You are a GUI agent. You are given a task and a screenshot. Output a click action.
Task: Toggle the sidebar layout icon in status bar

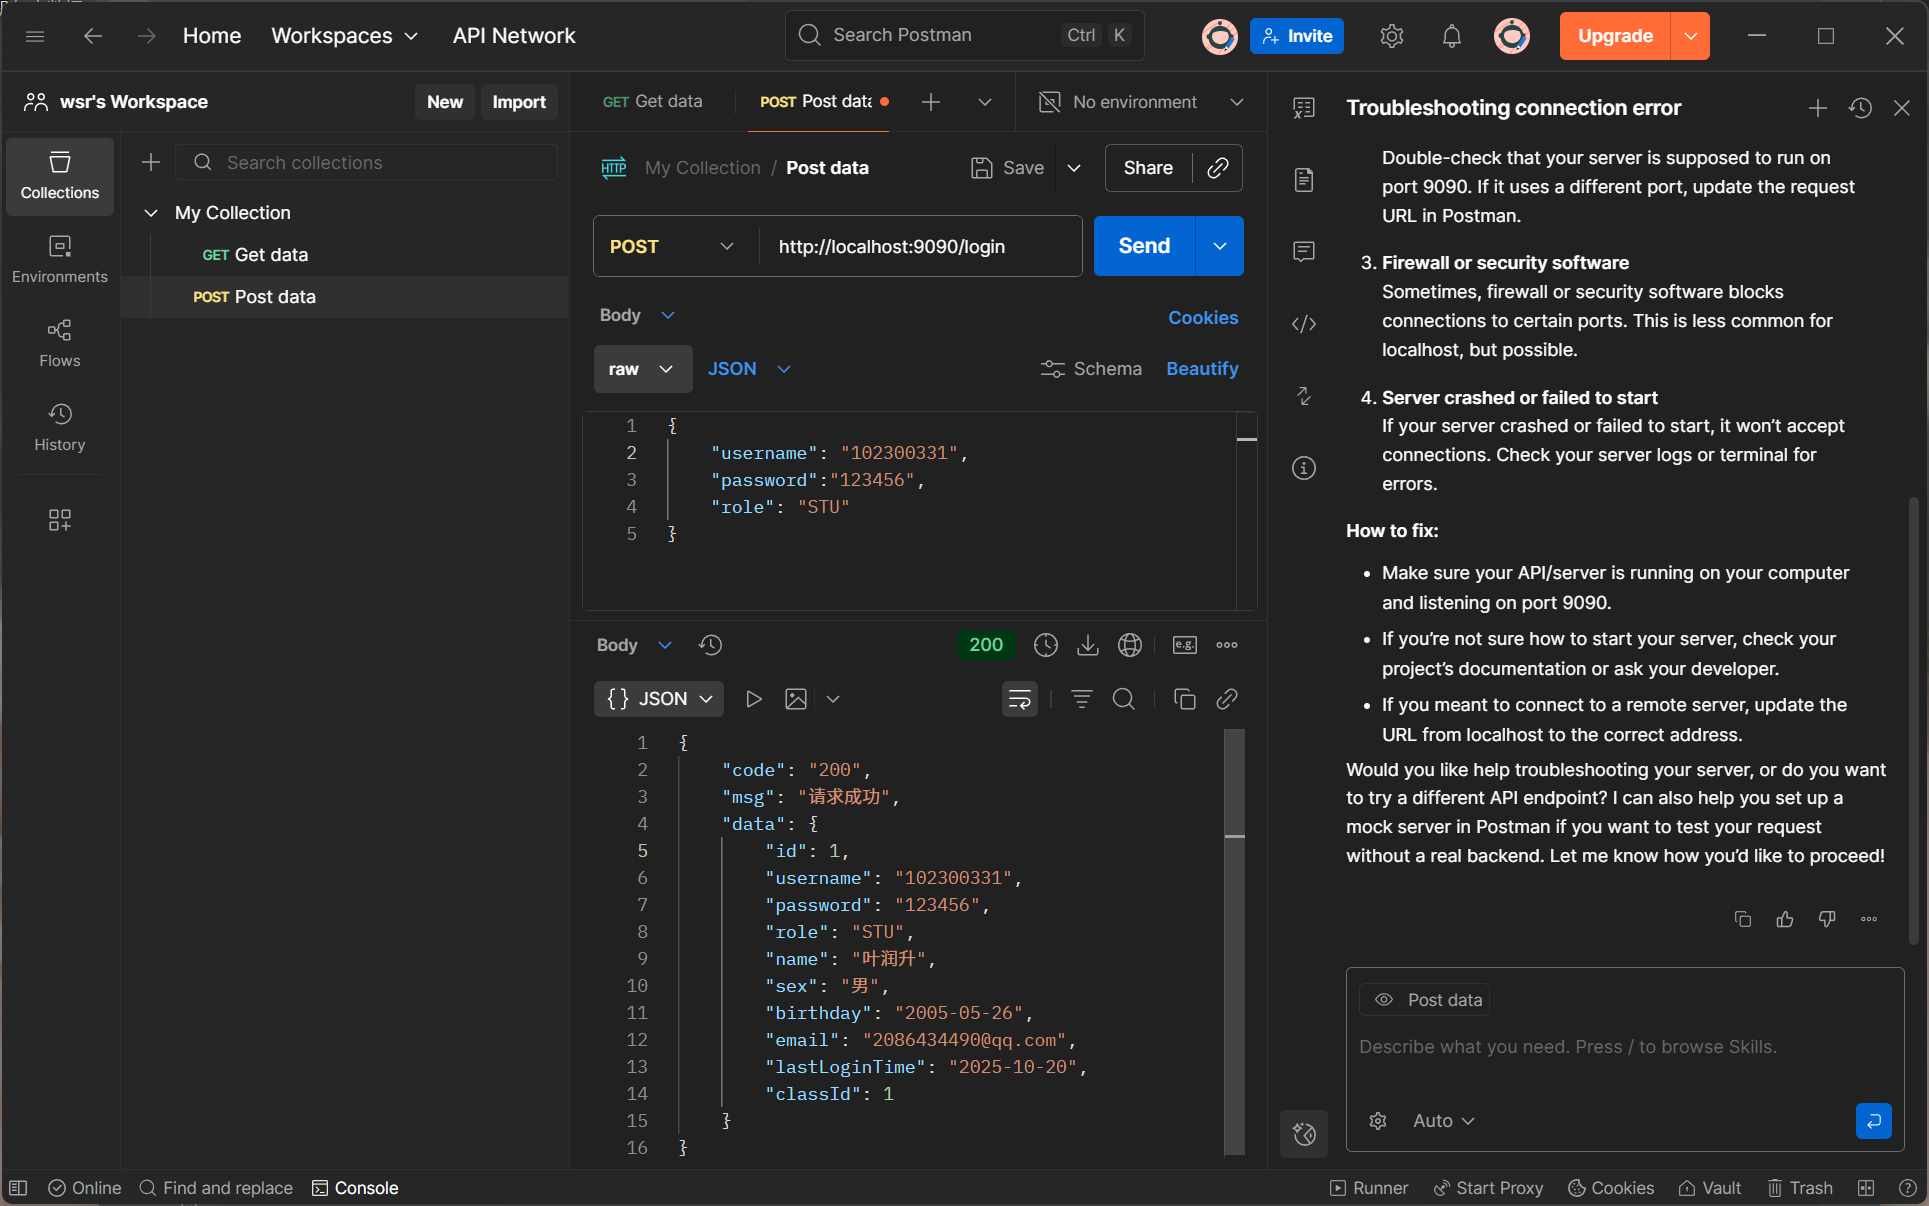(x=18, y=1188)
